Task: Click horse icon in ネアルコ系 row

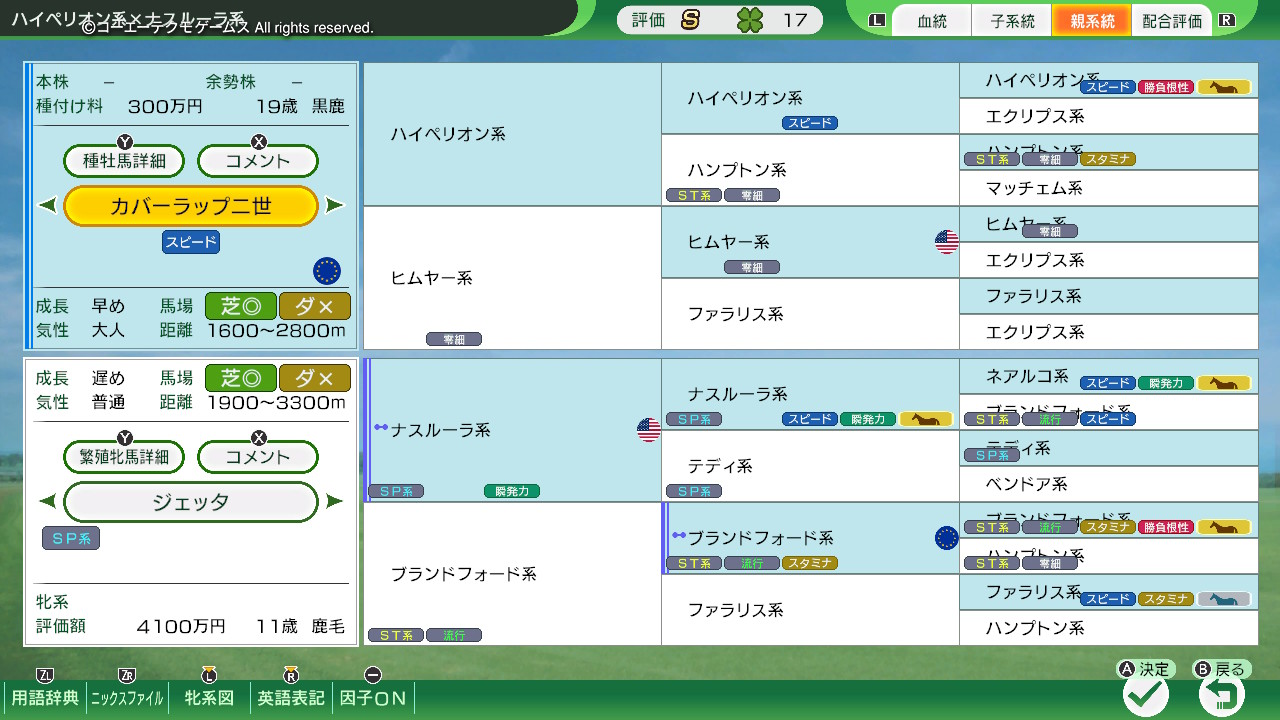Action: (x=1224, y=383)
